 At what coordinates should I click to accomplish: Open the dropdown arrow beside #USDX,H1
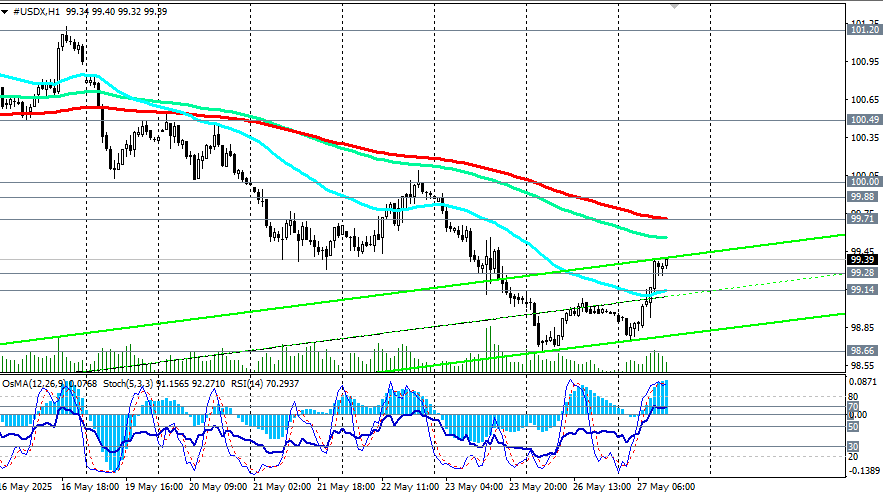click(x=5, y=12)
